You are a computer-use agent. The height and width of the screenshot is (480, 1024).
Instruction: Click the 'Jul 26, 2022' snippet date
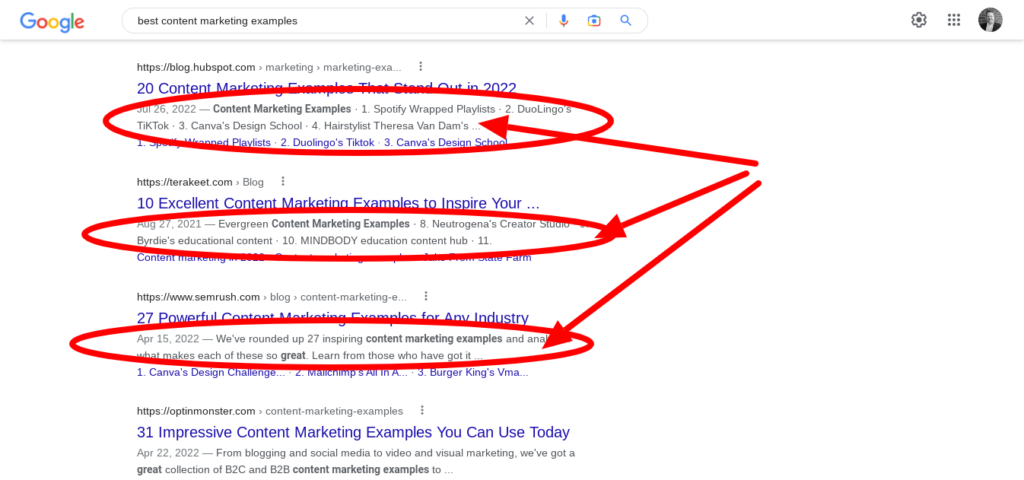(x=167, y=109)
